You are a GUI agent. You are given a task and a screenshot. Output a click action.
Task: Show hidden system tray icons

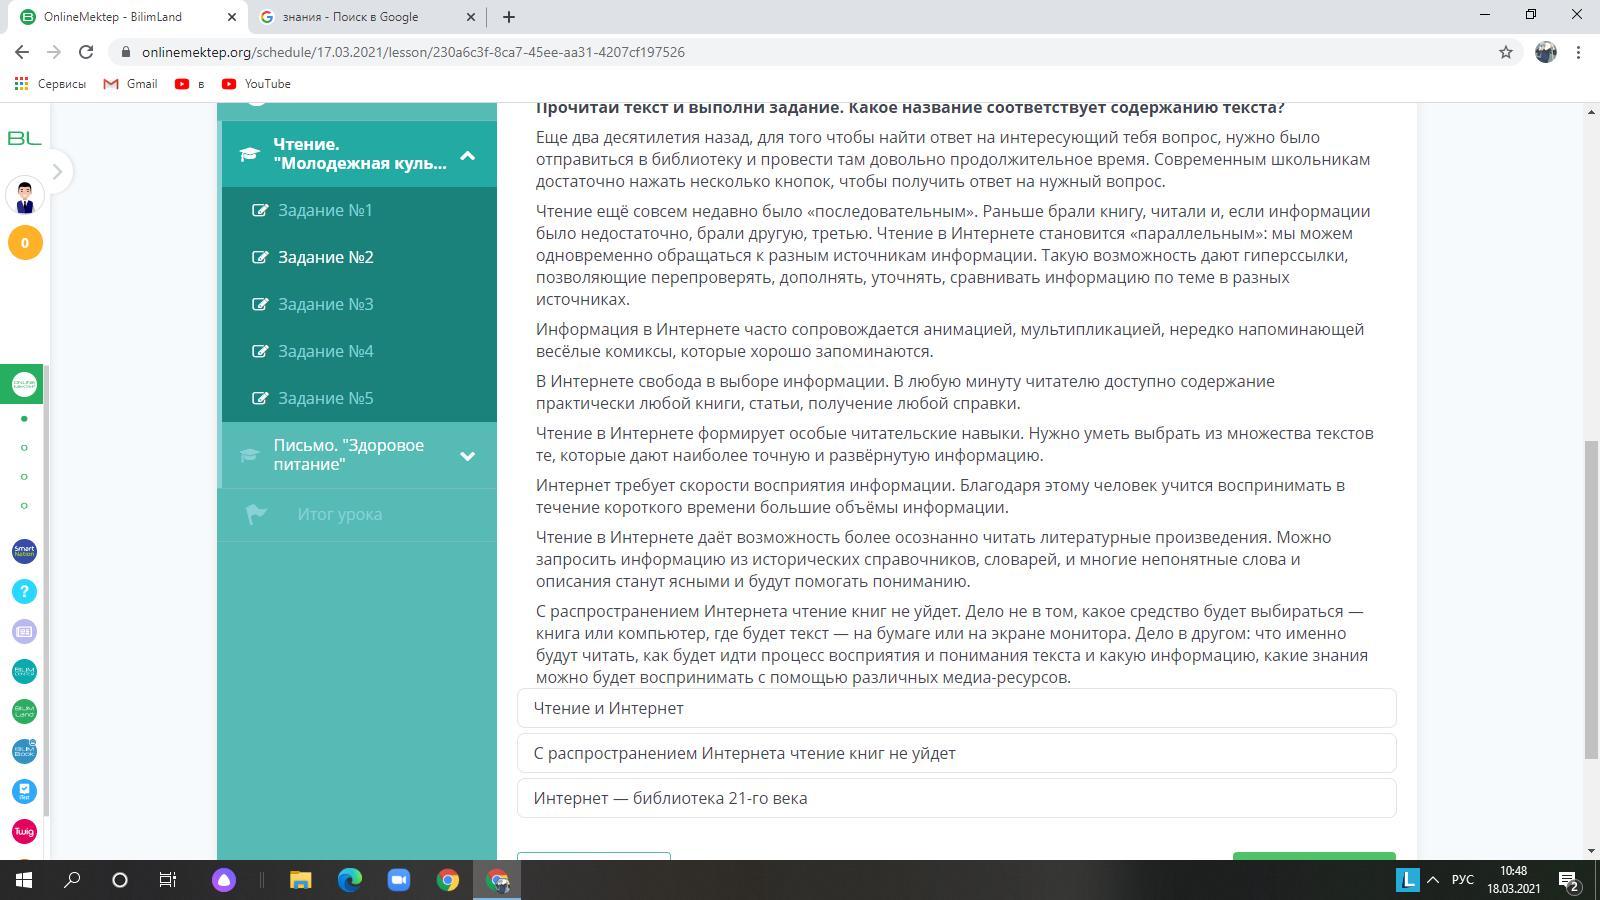[x=1433, y=880]
